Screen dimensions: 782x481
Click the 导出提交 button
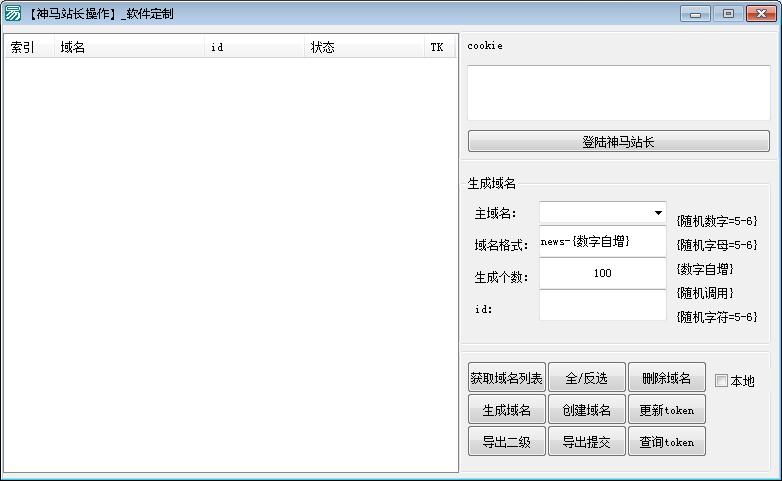point(586,442)
